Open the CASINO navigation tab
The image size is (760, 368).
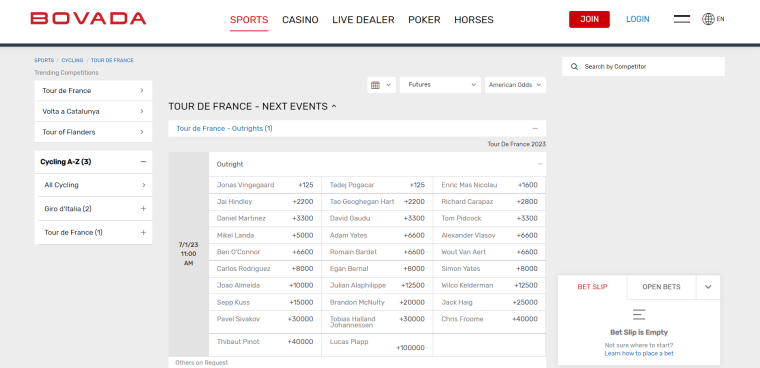[300, 20]
